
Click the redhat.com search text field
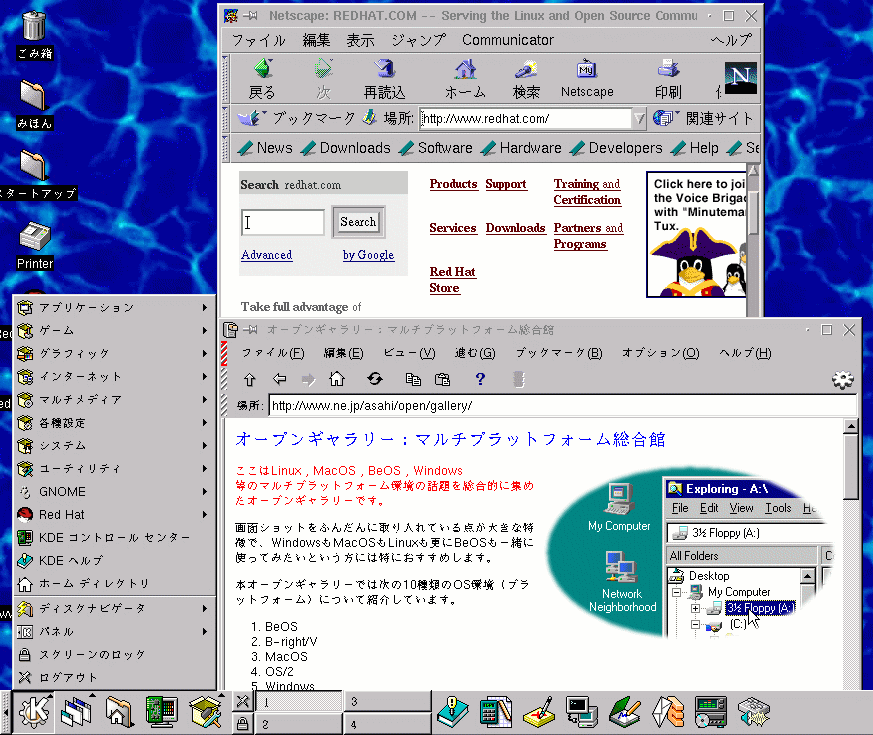283,222
